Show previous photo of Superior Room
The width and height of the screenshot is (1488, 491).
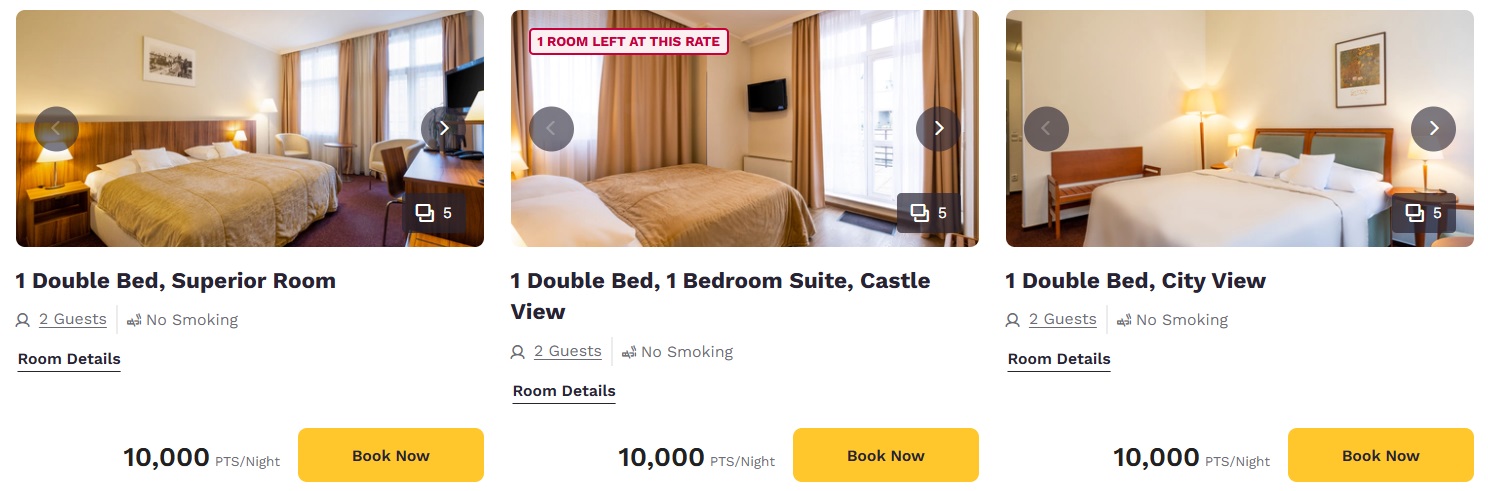56,128
